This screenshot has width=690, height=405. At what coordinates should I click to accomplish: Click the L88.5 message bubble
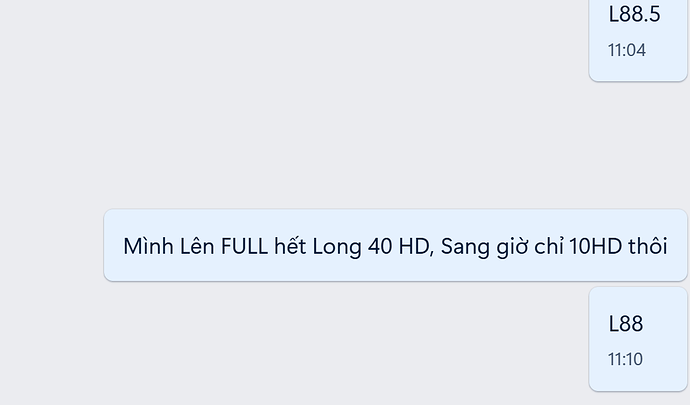pos(638,40)
